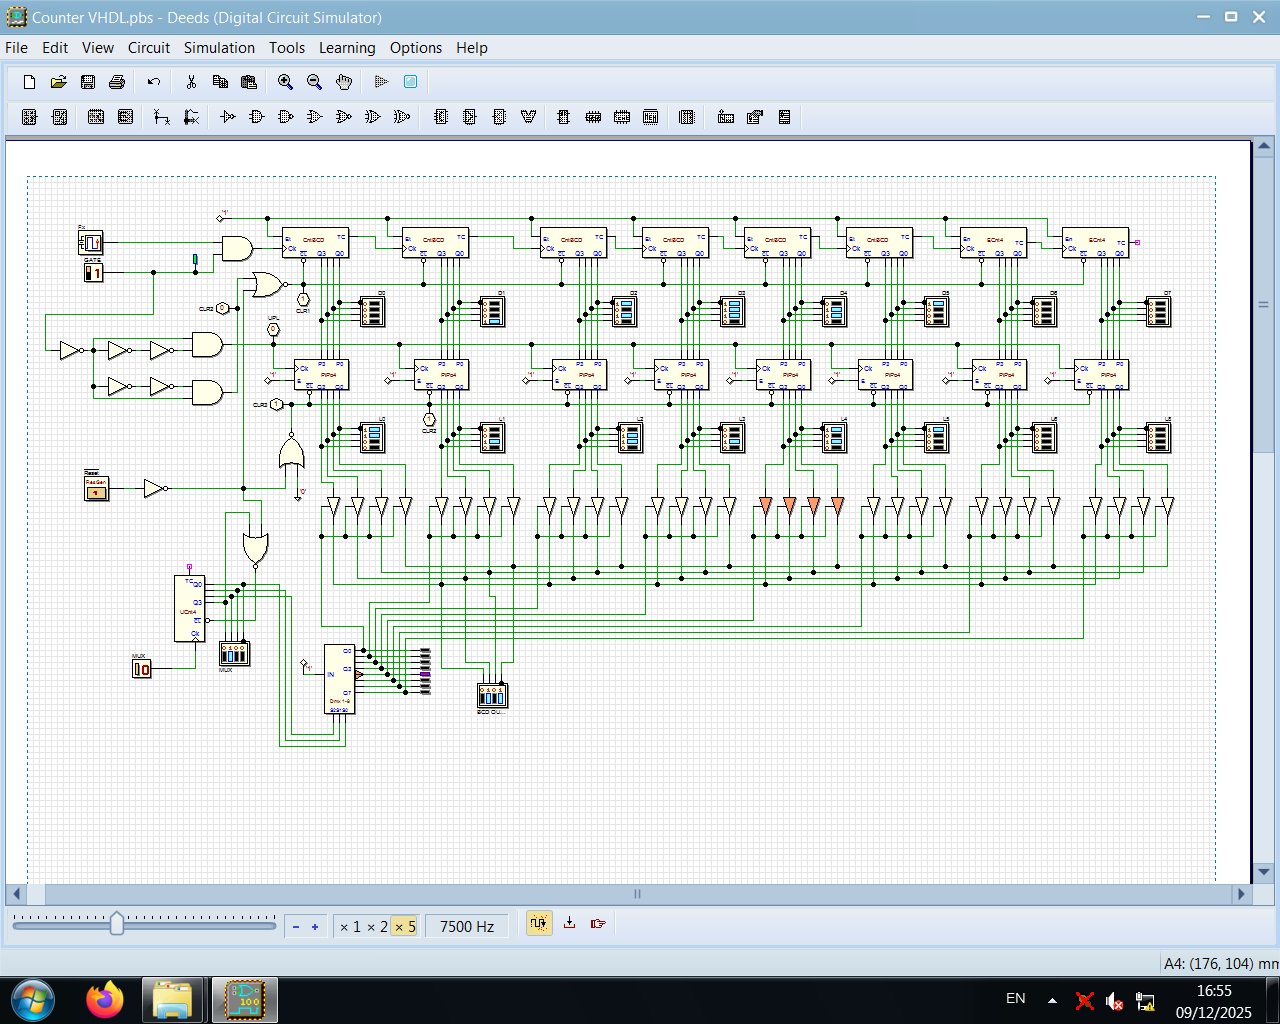
Task: Select the hand pan tool
Action: coord(343,81)
